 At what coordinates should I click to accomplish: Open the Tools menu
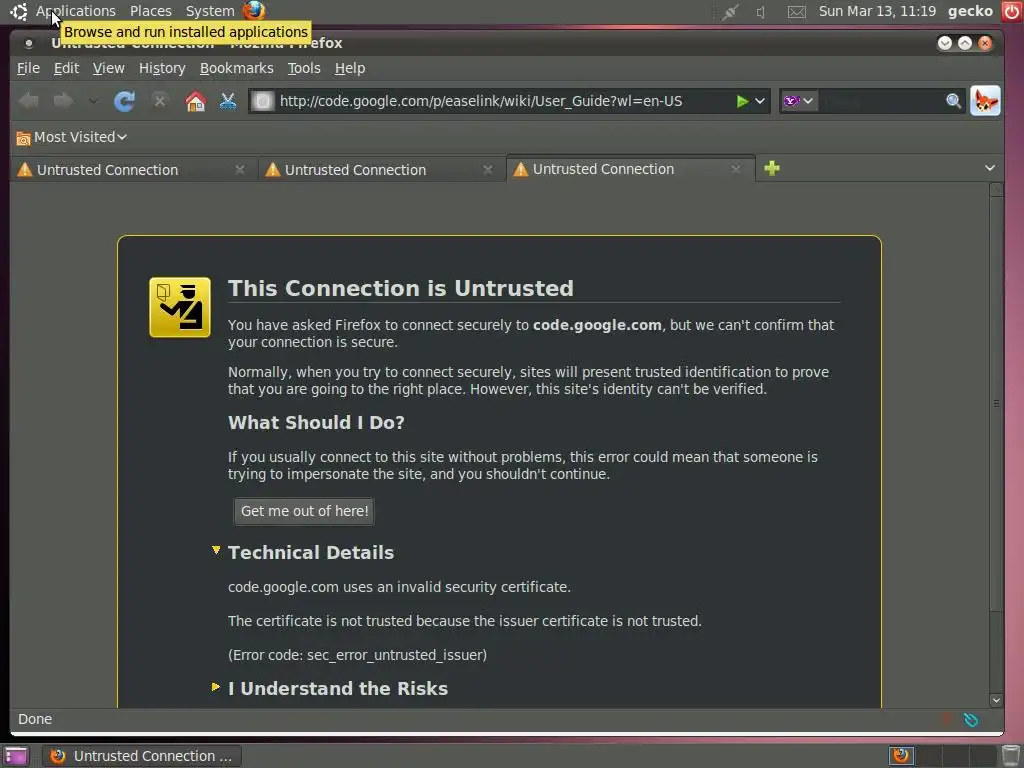click(x=304, y=68)
